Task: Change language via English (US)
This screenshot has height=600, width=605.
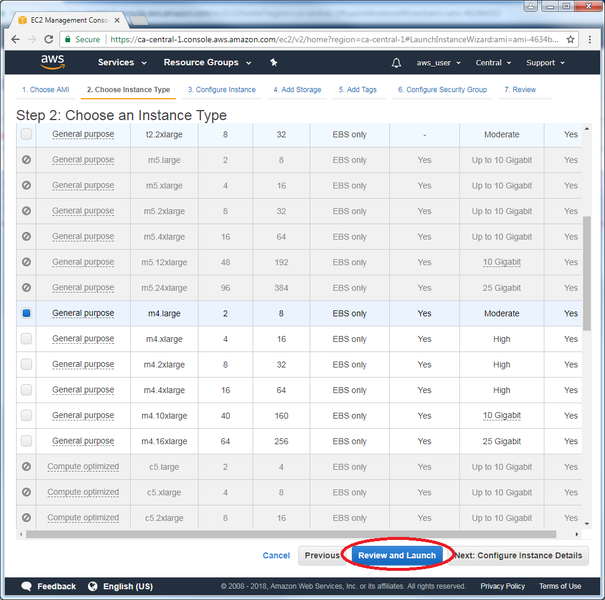Action: pyautogui.click(x=128, y=586)
